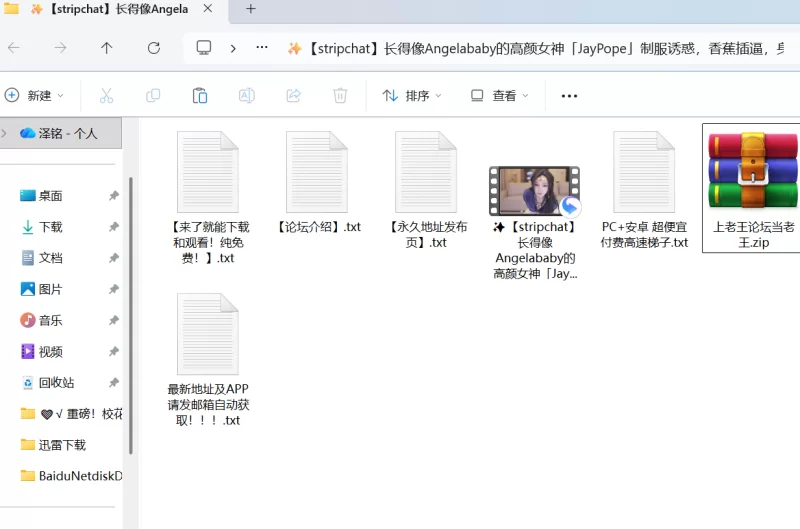Image resolution: width=800 pixels, height=529 pixels.
Task: Click the Paste clipboard icon
Action: 200,96
